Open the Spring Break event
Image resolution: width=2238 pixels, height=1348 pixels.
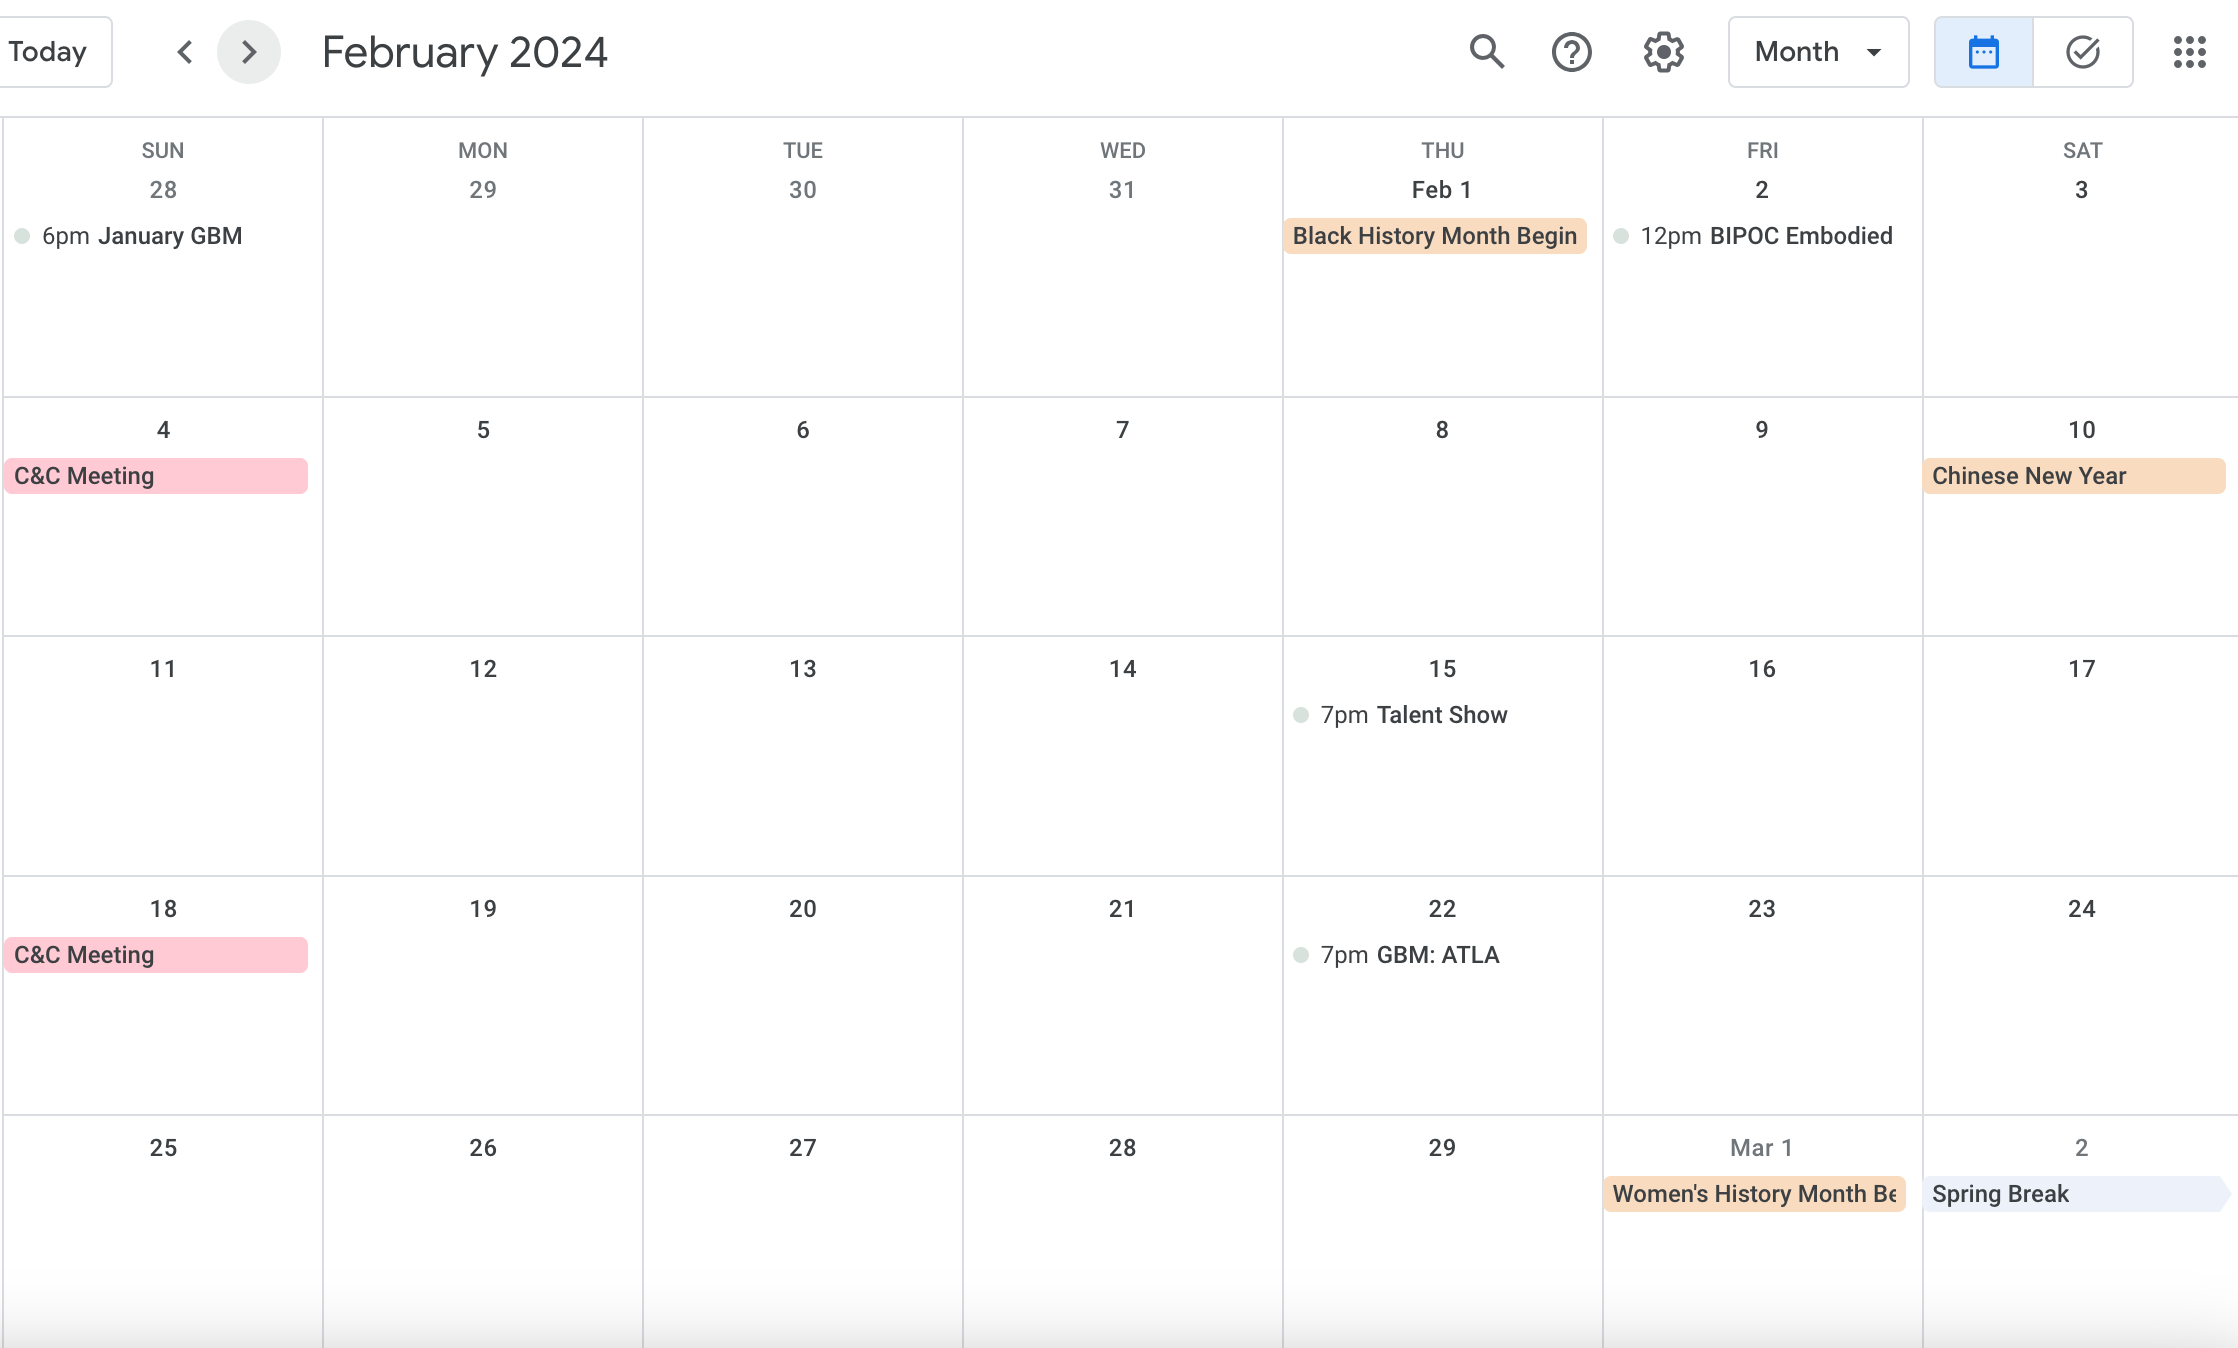coord(2073,1194)
